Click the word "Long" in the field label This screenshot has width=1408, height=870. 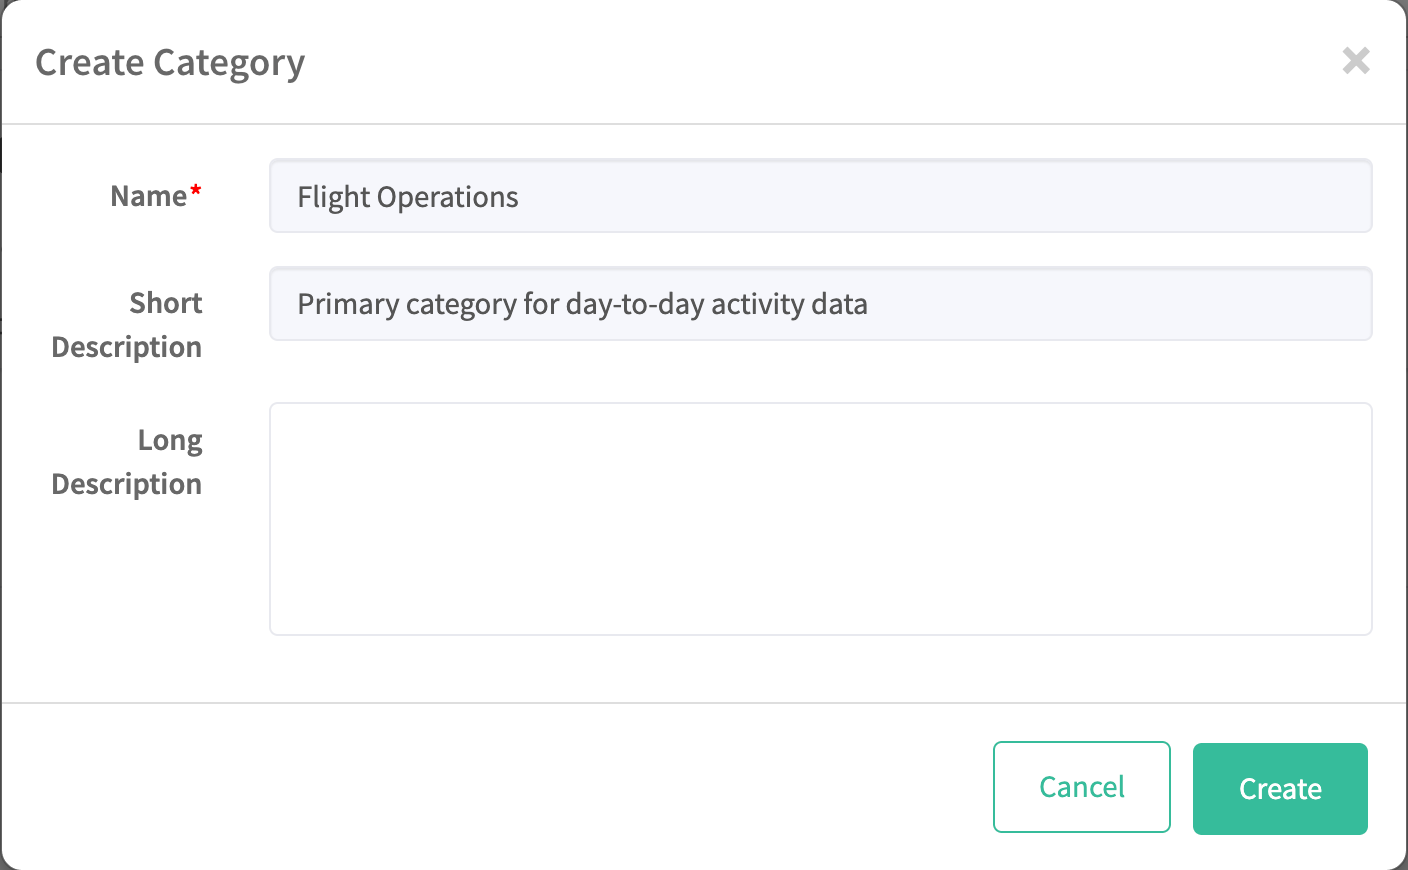tap(170, 440)
